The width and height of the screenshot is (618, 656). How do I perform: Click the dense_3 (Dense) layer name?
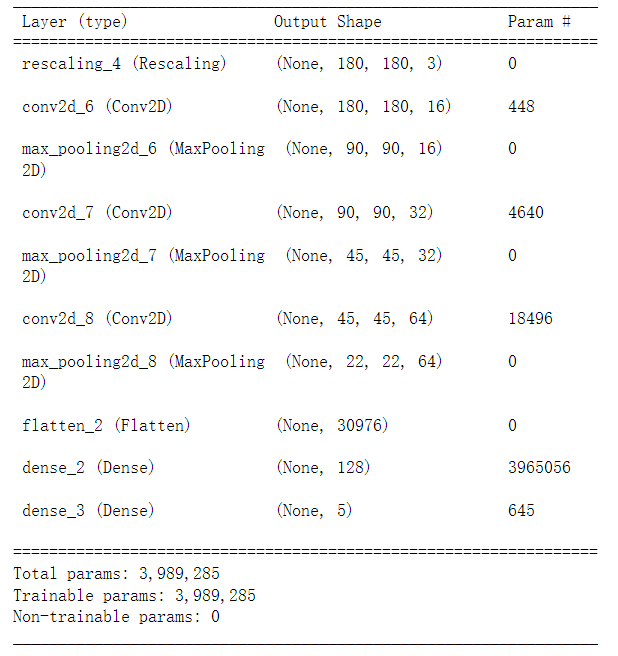pyautogui.click(x=88, y=510)
